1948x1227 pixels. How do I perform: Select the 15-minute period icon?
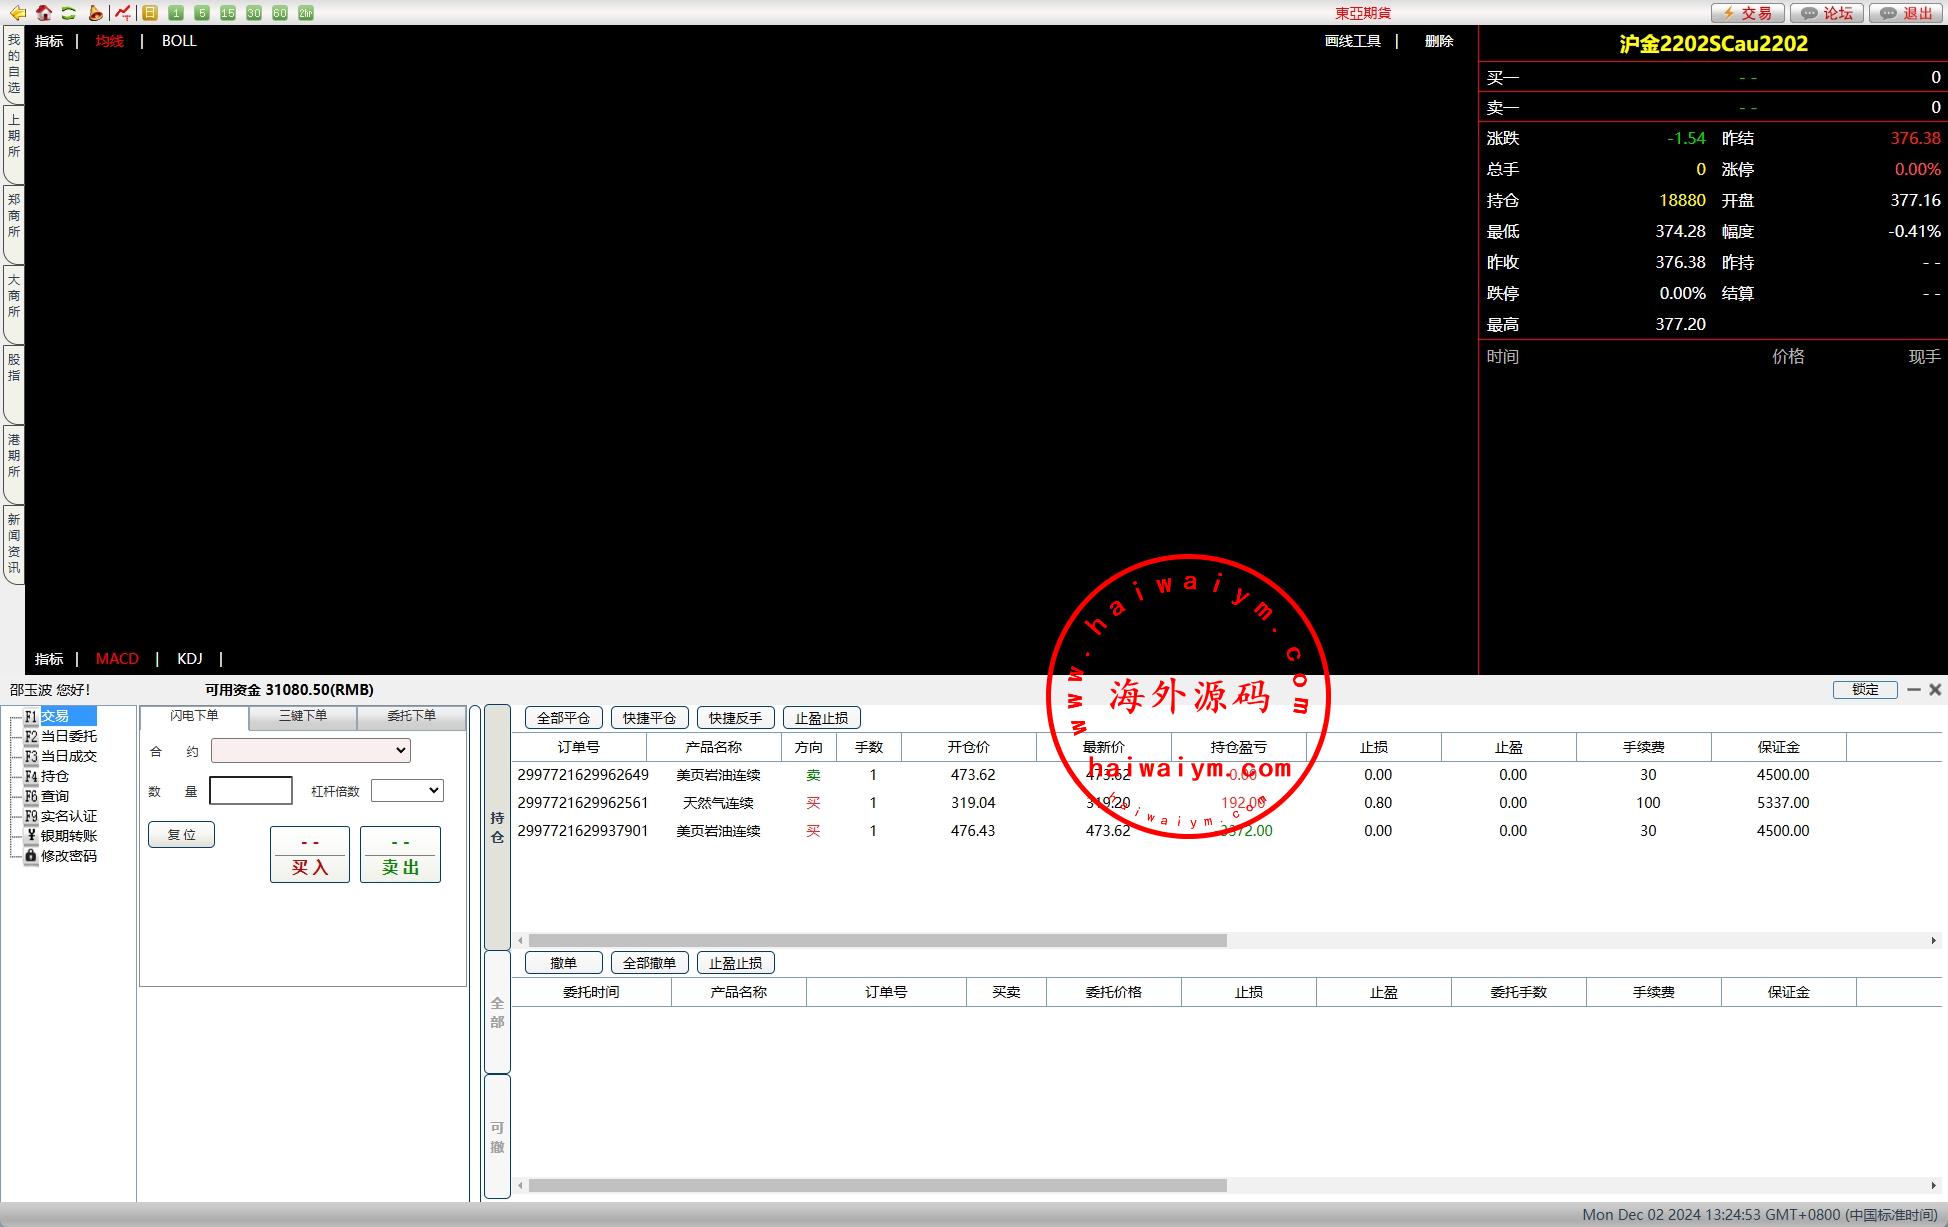coord(228,13)
